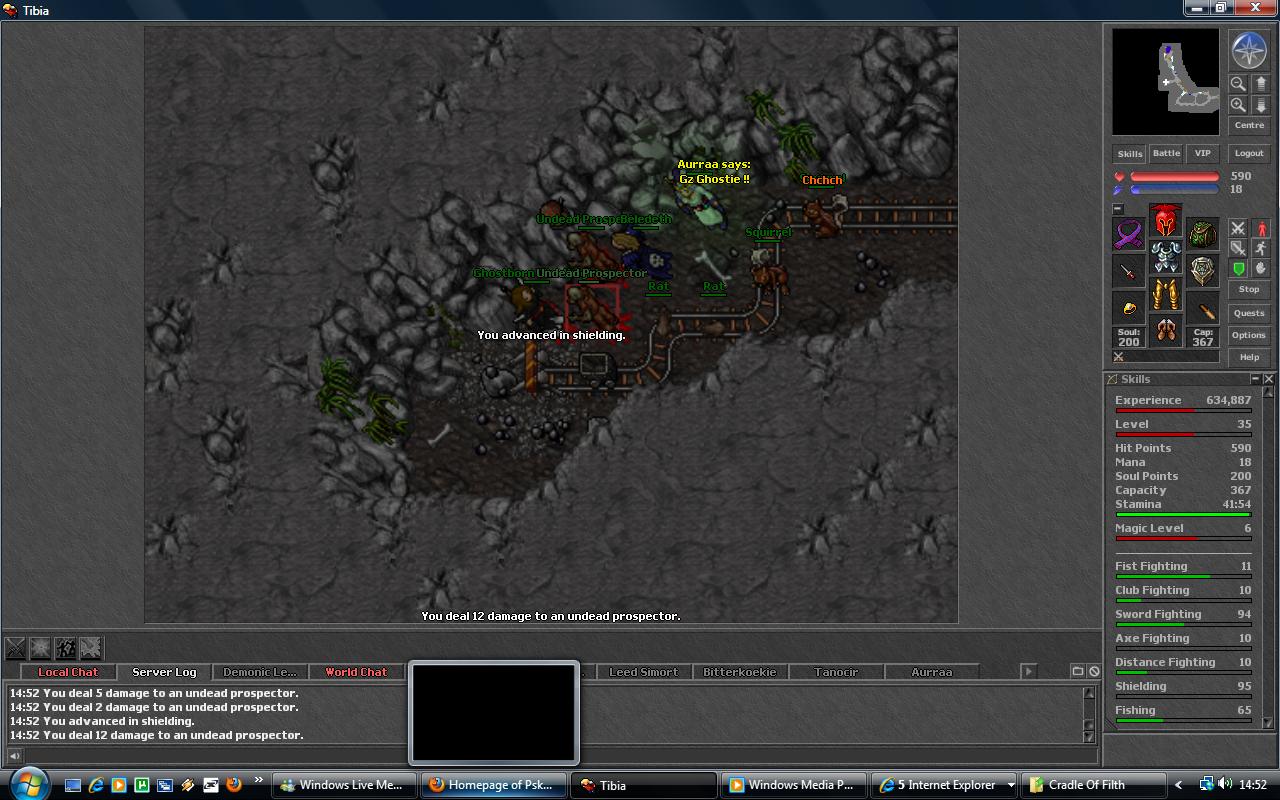The width and height of the screenshot is (1280, 800).
Task: Switch to the Local Chat tab
Action: 68,672
